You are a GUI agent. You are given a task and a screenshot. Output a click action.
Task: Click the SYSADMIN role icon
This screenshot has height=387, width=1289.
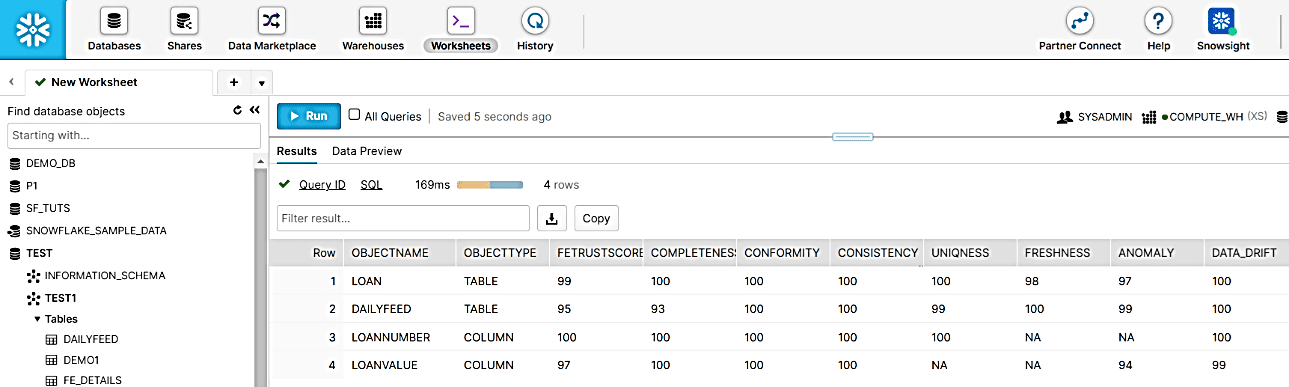pyautogui.click(x=1065, y=117)
